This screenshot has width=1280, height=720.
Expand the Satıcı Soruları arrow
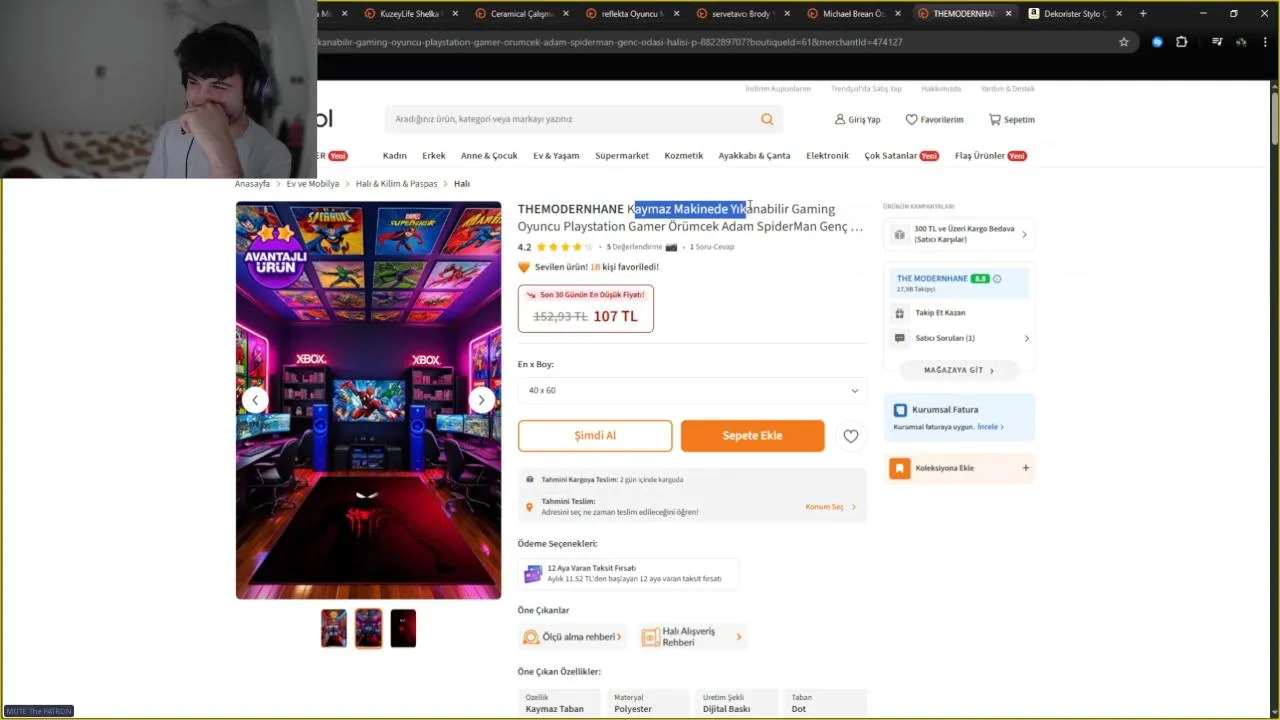click(1026, 338)
